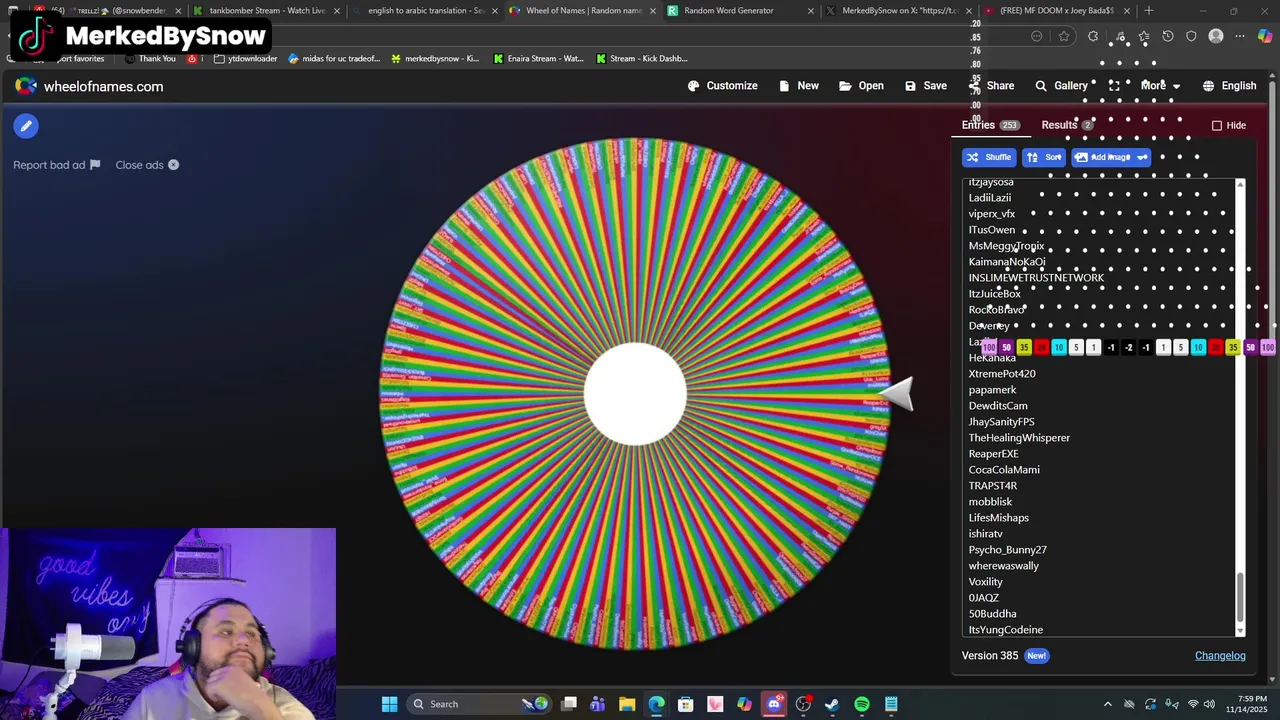Select the entry XtremePot420

[x=1002, y=374]
